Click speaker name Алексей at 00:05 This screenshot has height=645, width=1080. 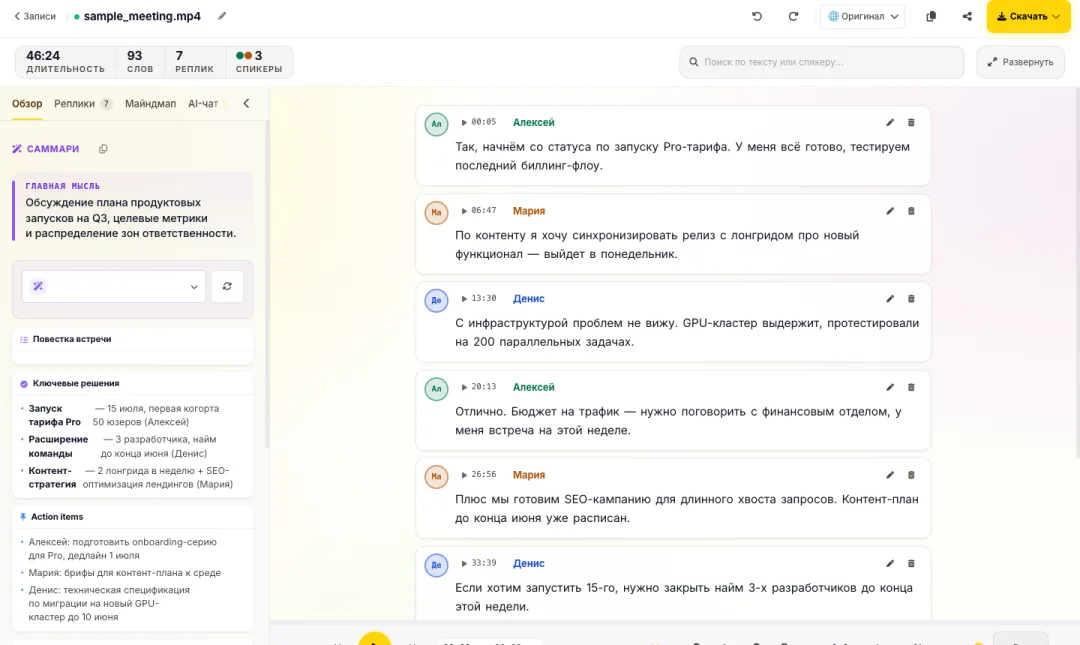pos(533,122)
